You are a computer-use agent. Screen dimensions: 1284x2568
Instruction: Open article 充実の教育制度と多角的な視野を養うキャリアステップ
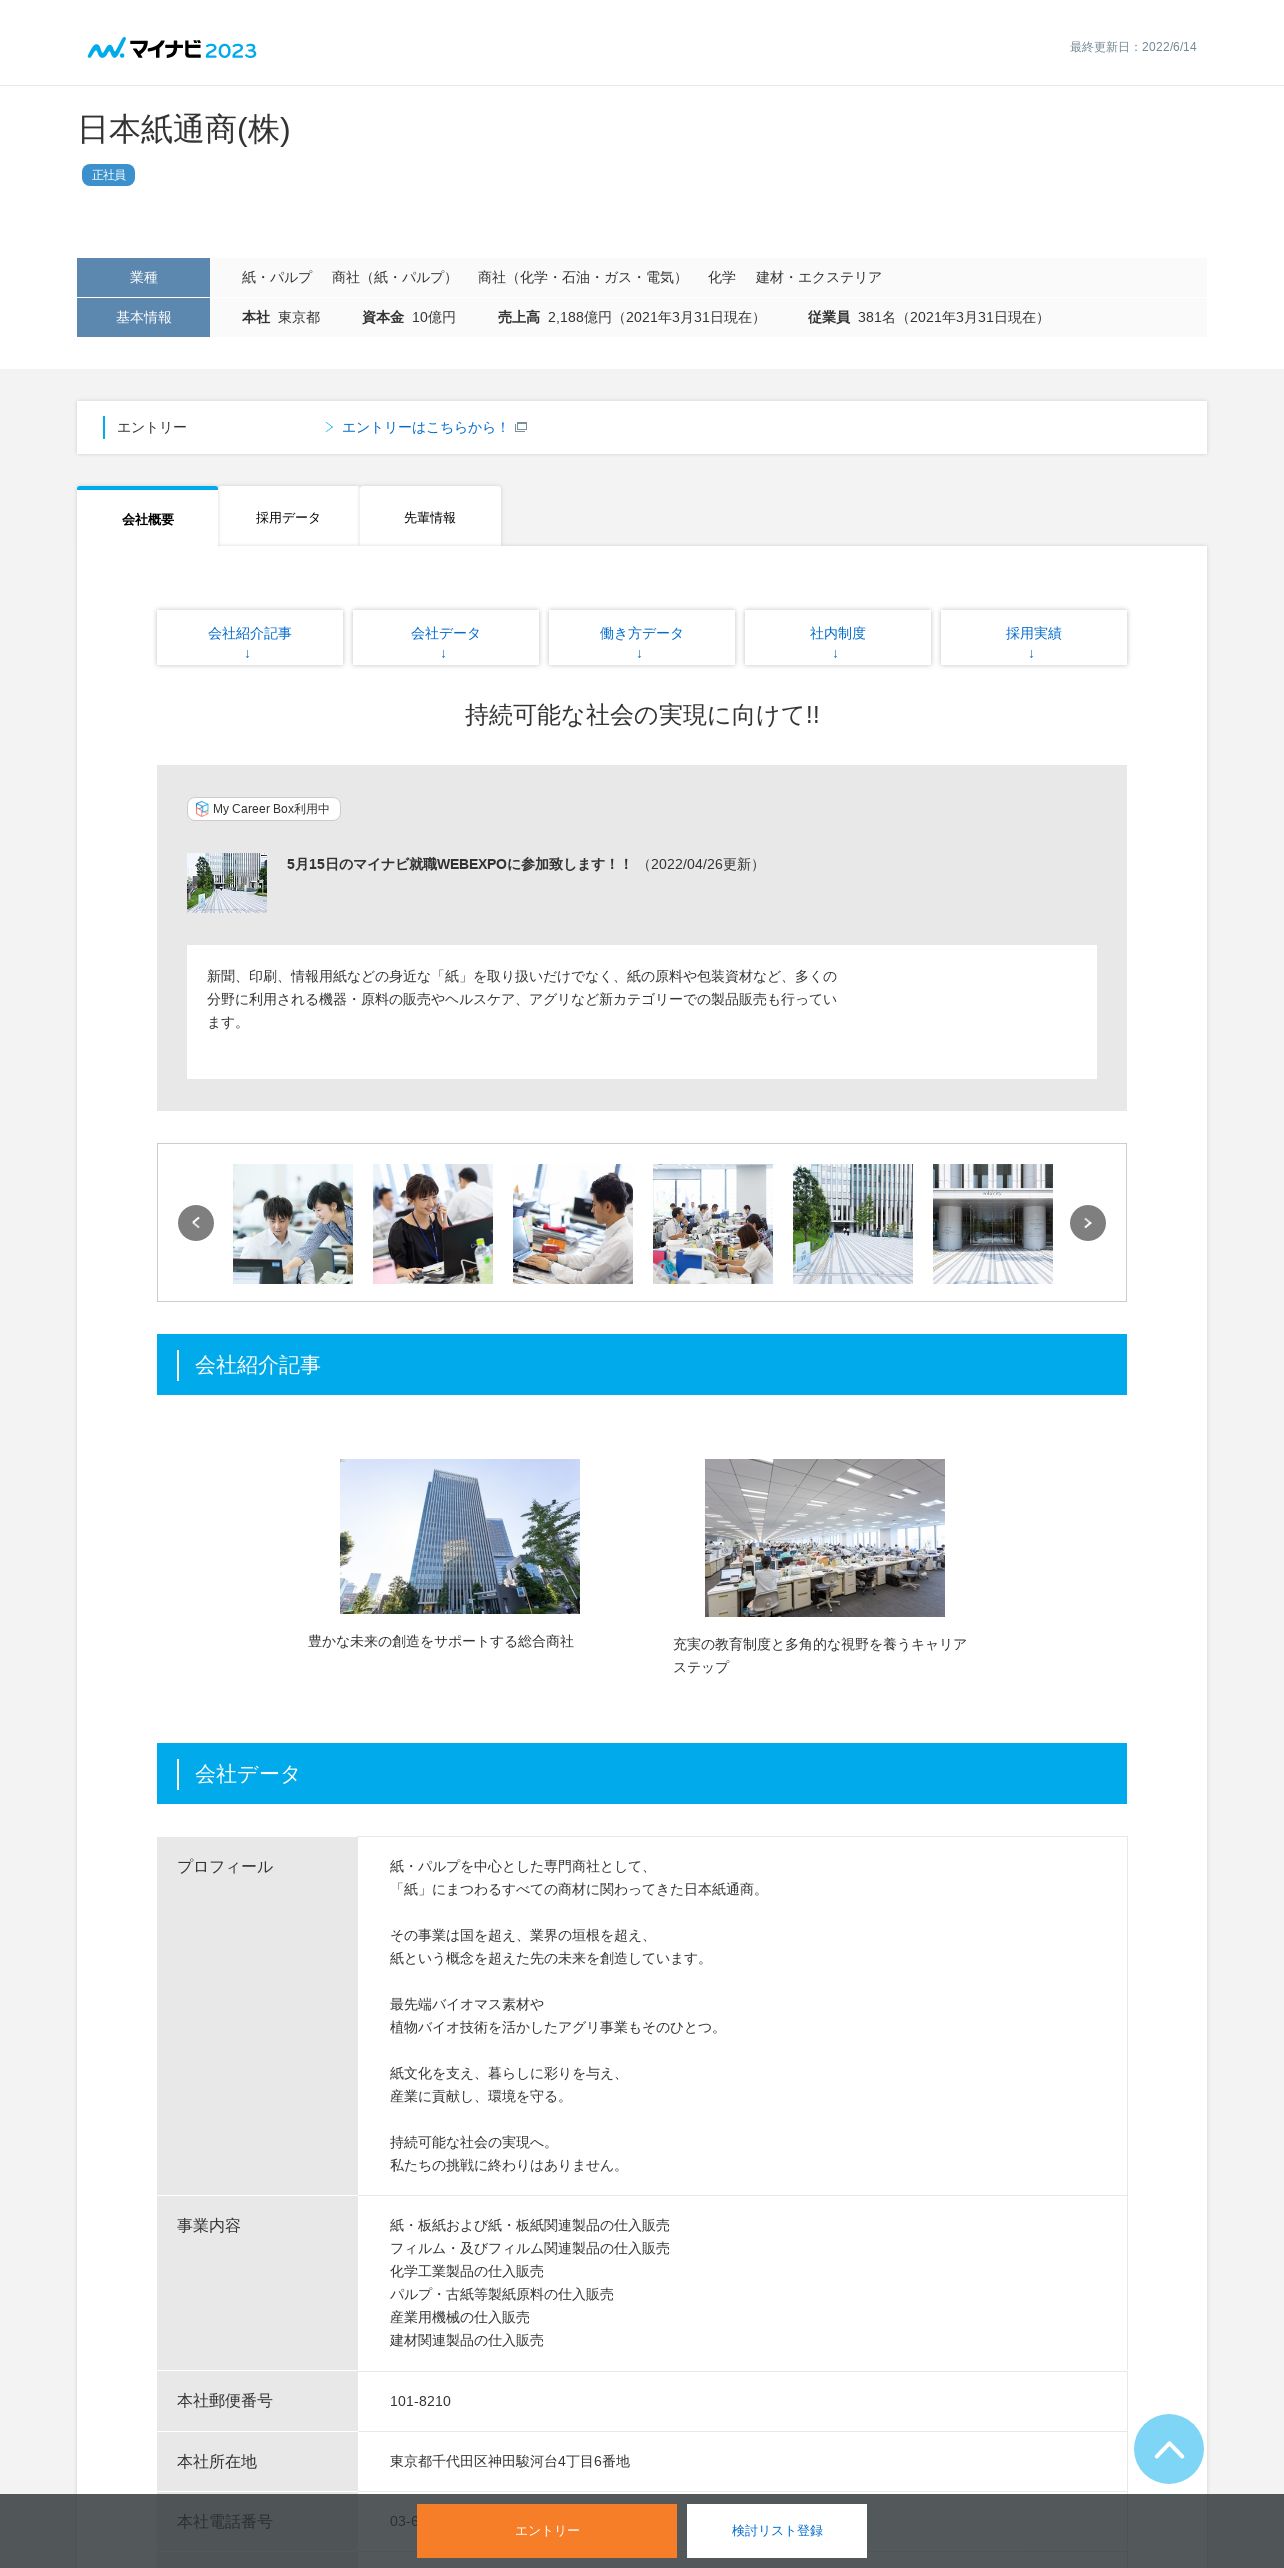[820, 1655]
